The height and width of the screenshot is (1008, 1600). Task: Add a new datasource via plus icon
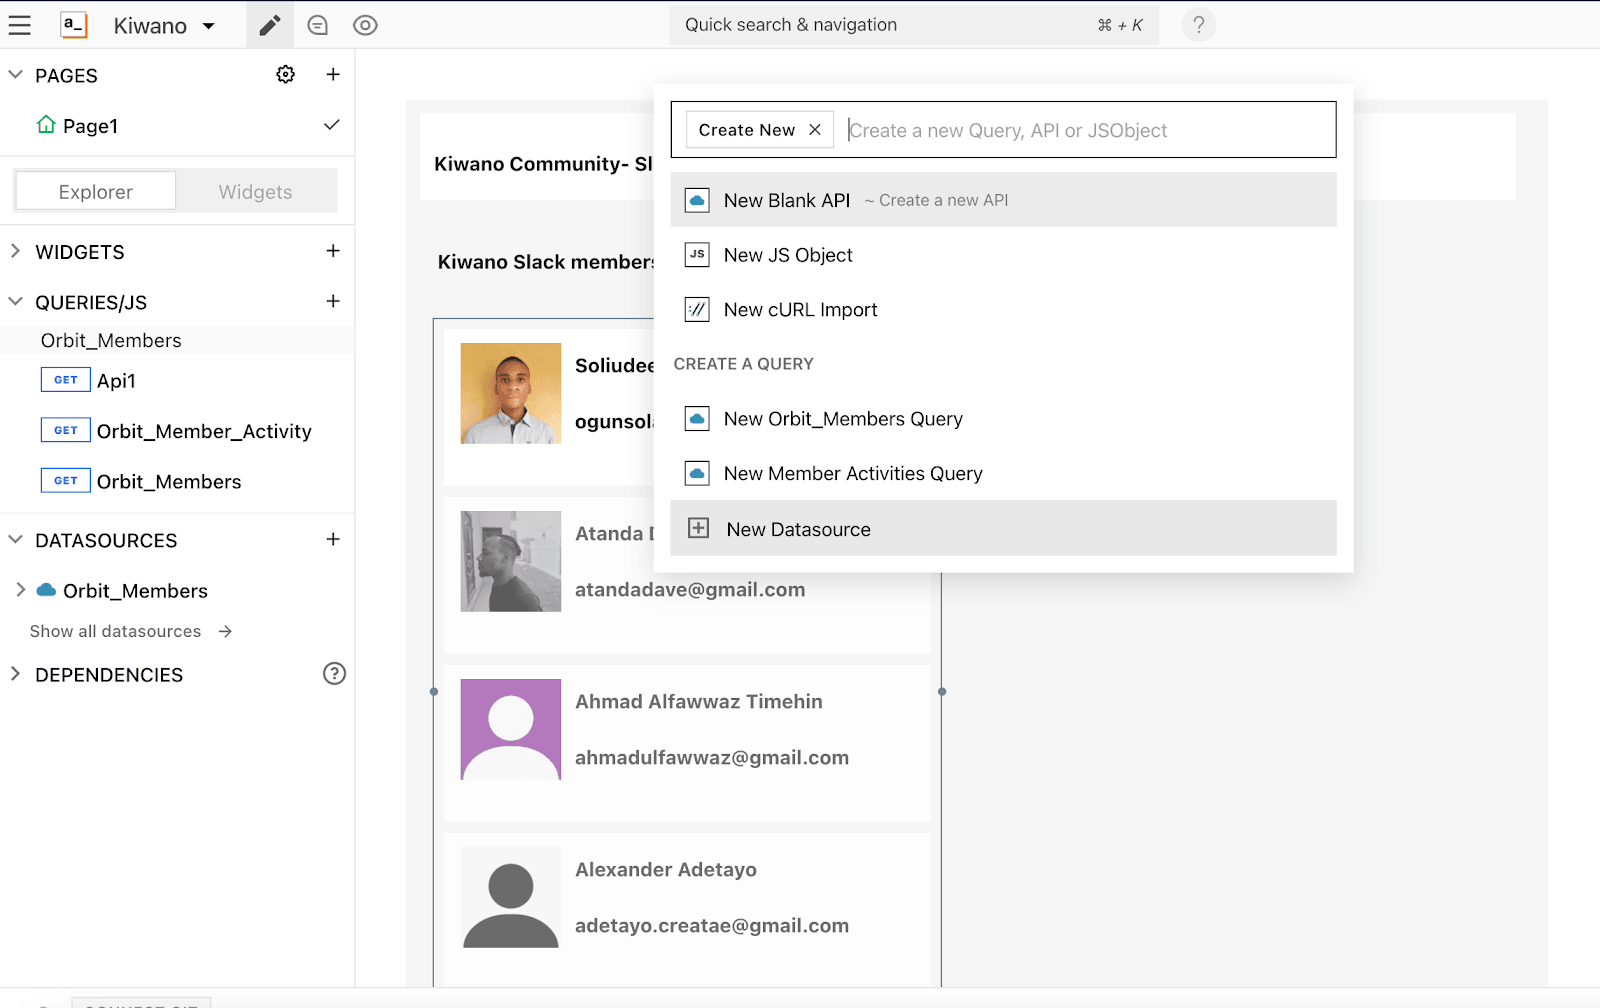333,540
